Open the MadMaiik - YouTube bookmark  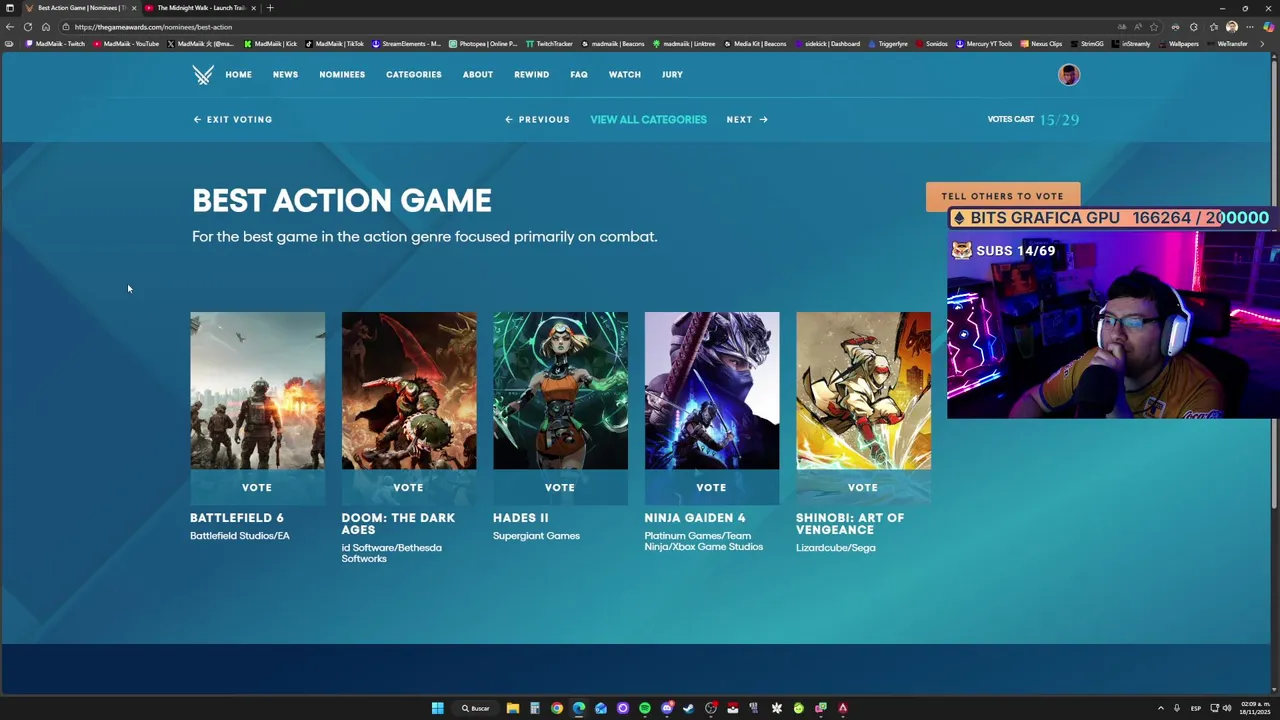127,44
